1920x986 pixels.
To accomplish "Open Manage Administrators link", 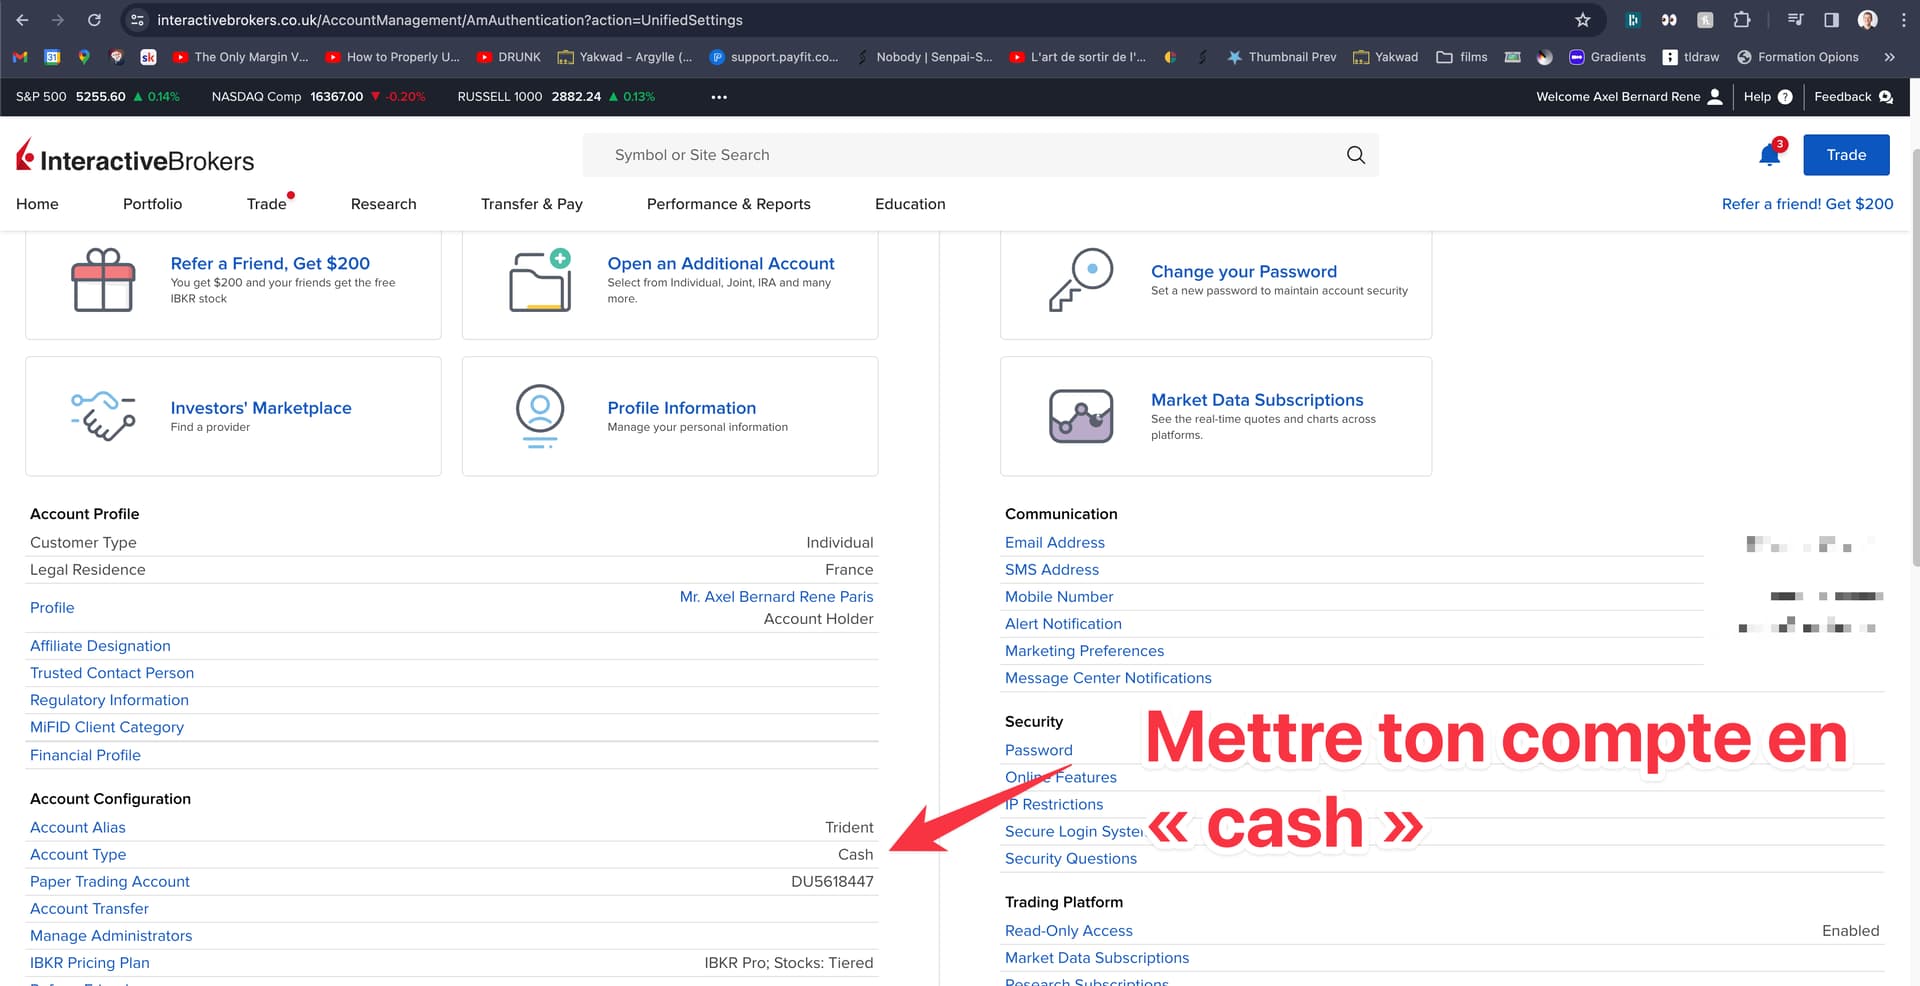I will pos(111,935).
